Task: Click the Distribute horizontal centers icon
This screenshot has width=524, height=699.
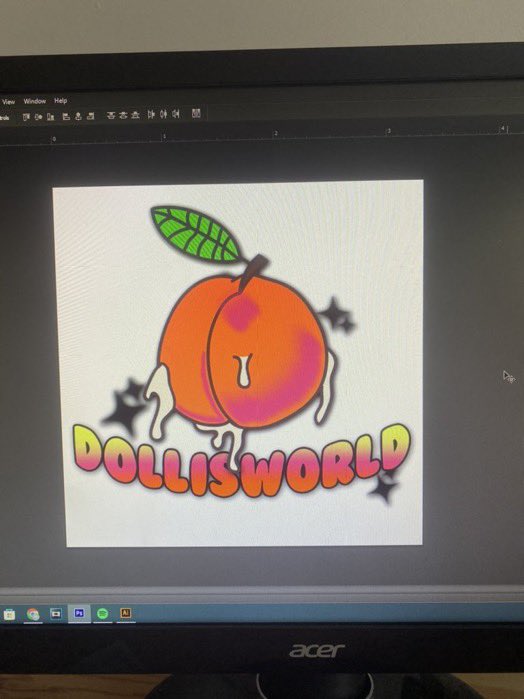Action: [x=163, y=114]
